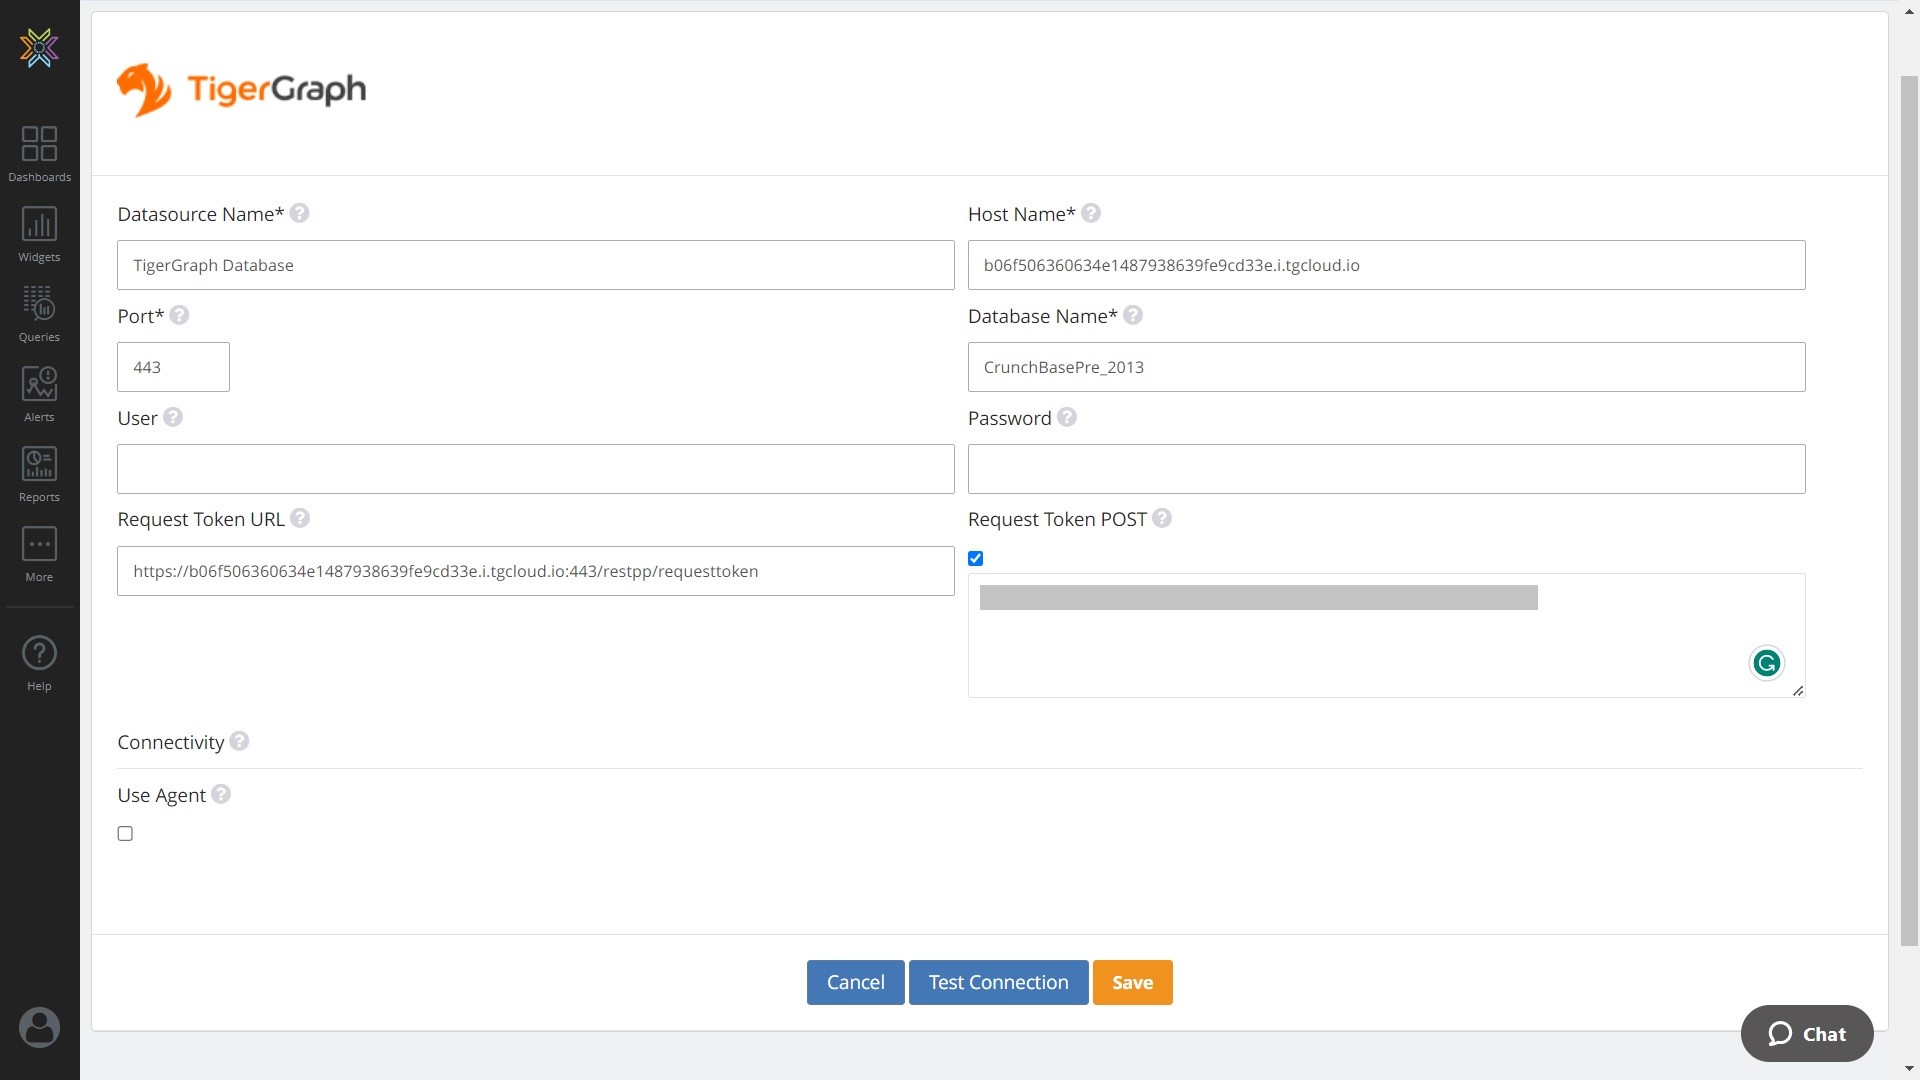Open the Reports section

(x=39, y=472)
